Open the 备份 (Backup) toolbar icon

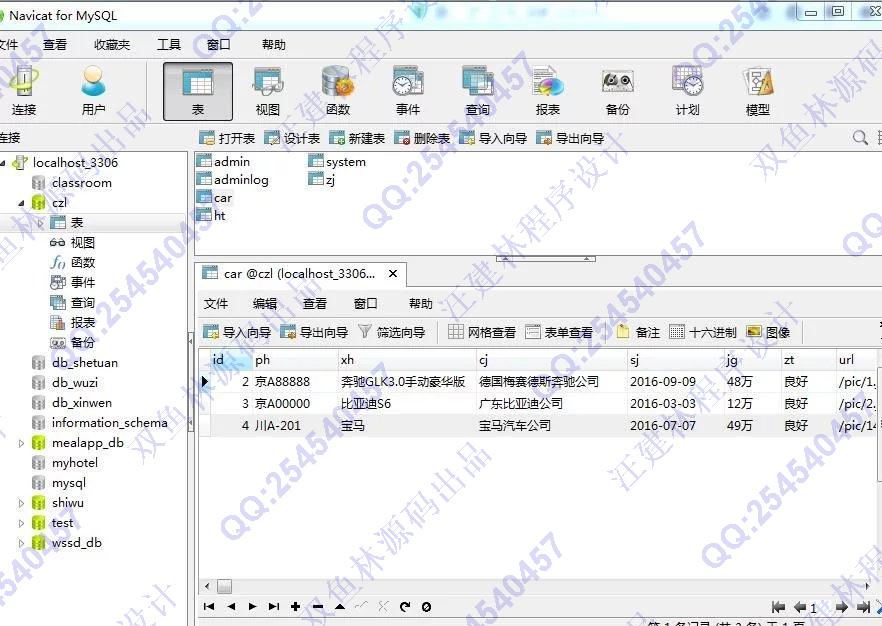618,91
